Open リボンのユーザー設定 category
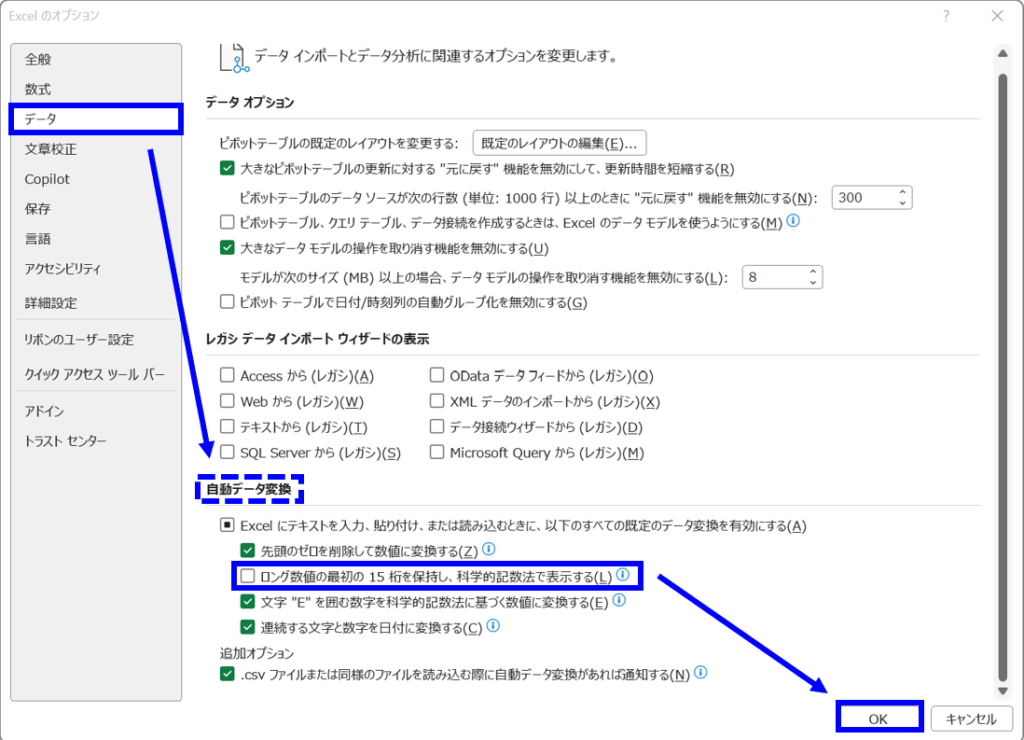 pos(96,340)
